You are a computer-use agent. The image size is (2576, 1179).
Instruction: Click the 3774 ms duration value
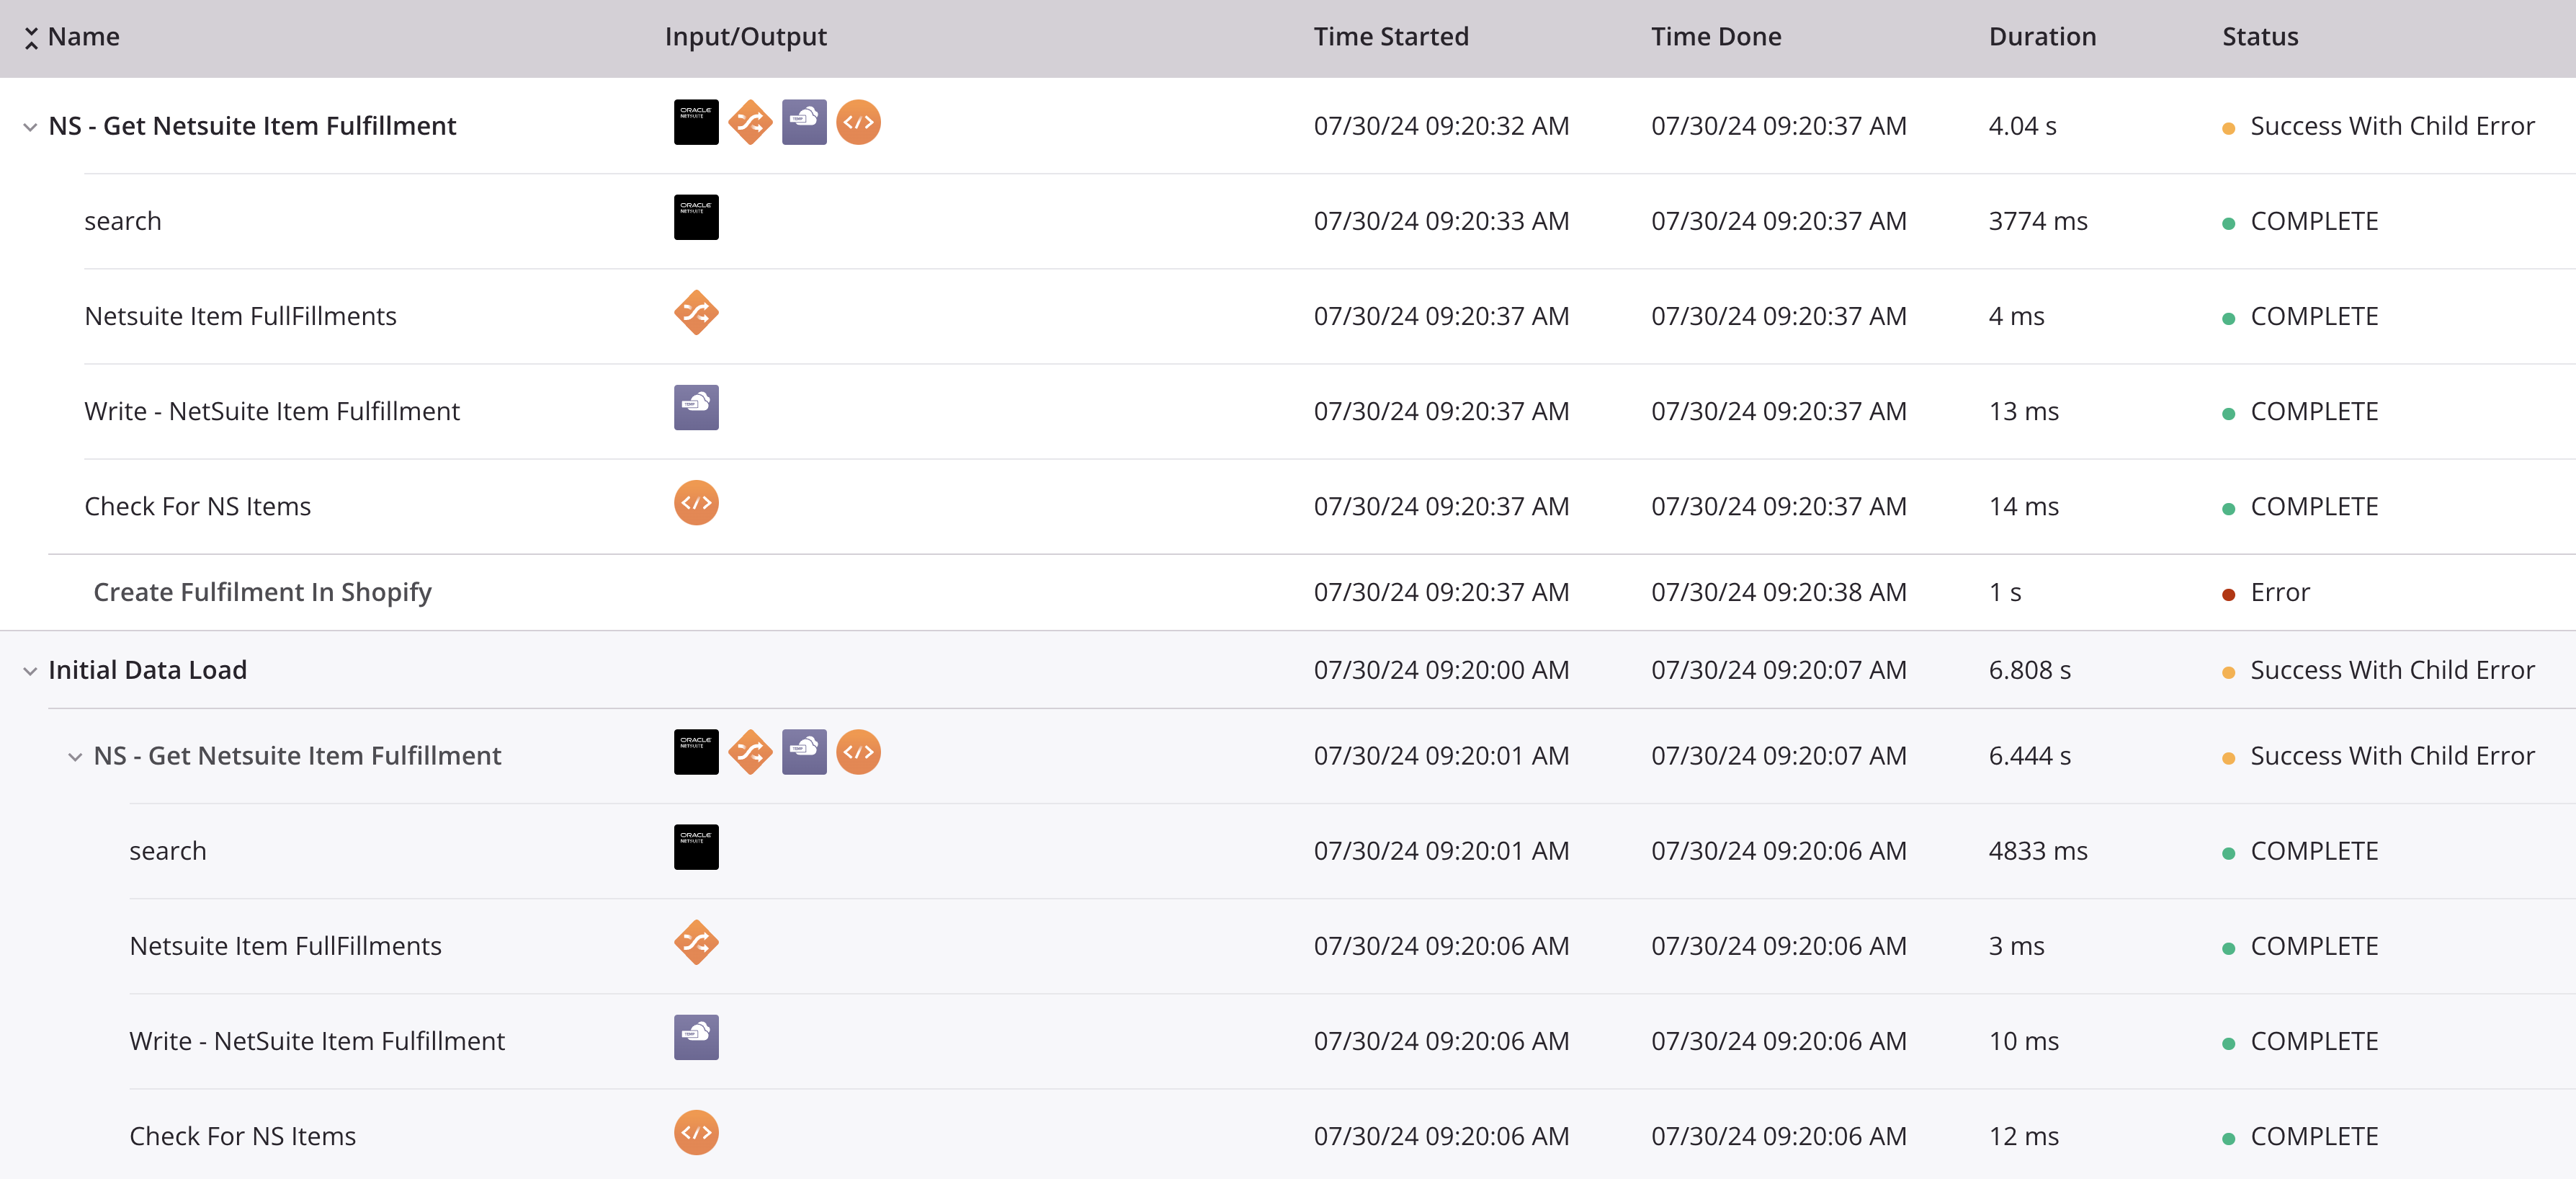(x=2038, y=221)
